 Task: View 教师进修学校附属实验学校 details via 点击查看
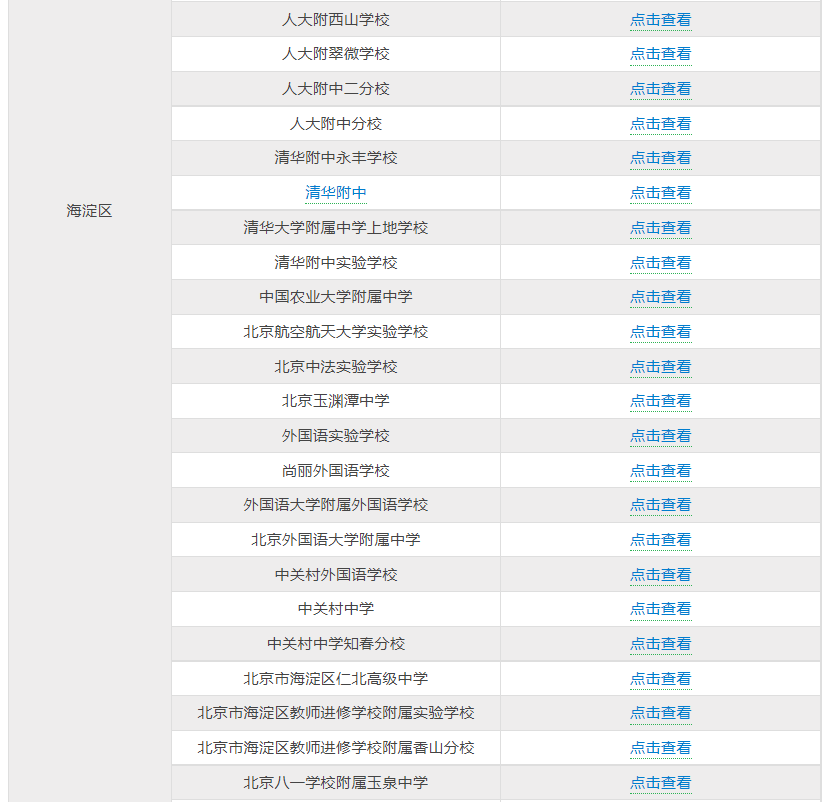(x=661, y=713)
